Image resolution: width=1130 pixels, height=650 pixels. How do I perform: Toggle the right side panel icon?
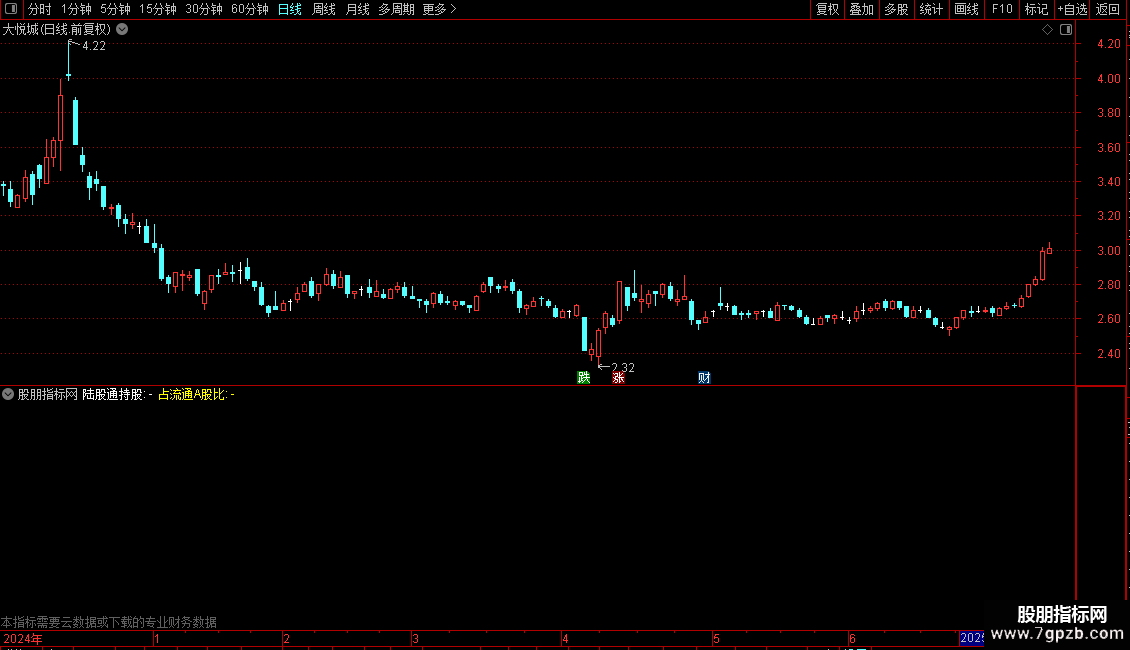[x=1066, y=30]
